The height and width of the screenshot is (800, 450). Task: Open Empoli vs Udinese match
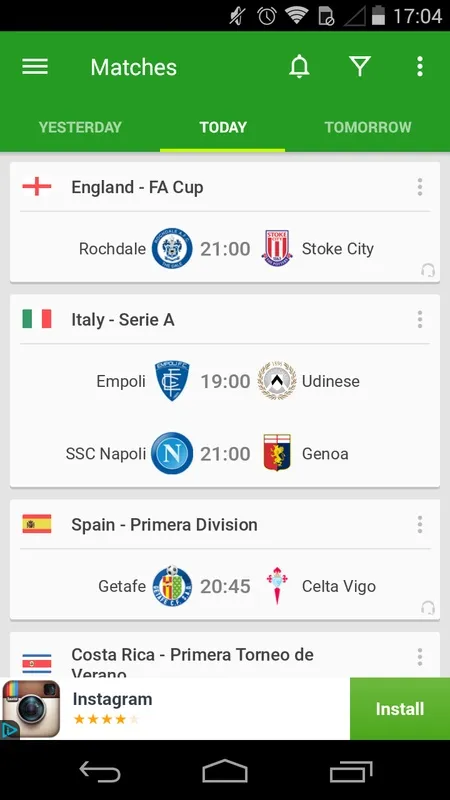coord(225,381)
